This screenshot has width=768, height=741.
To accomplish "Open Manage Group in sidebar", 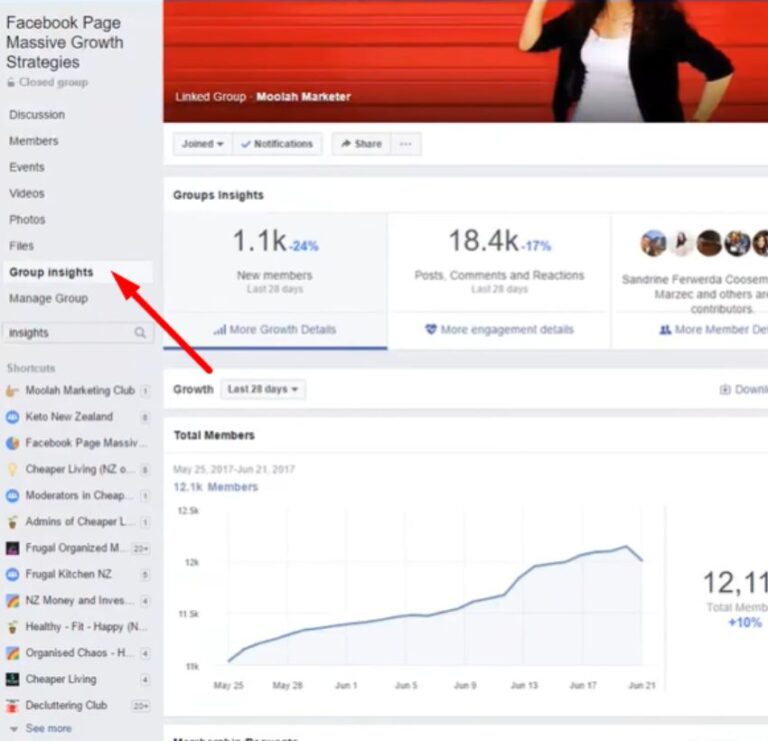I will [x=48, y=298].
